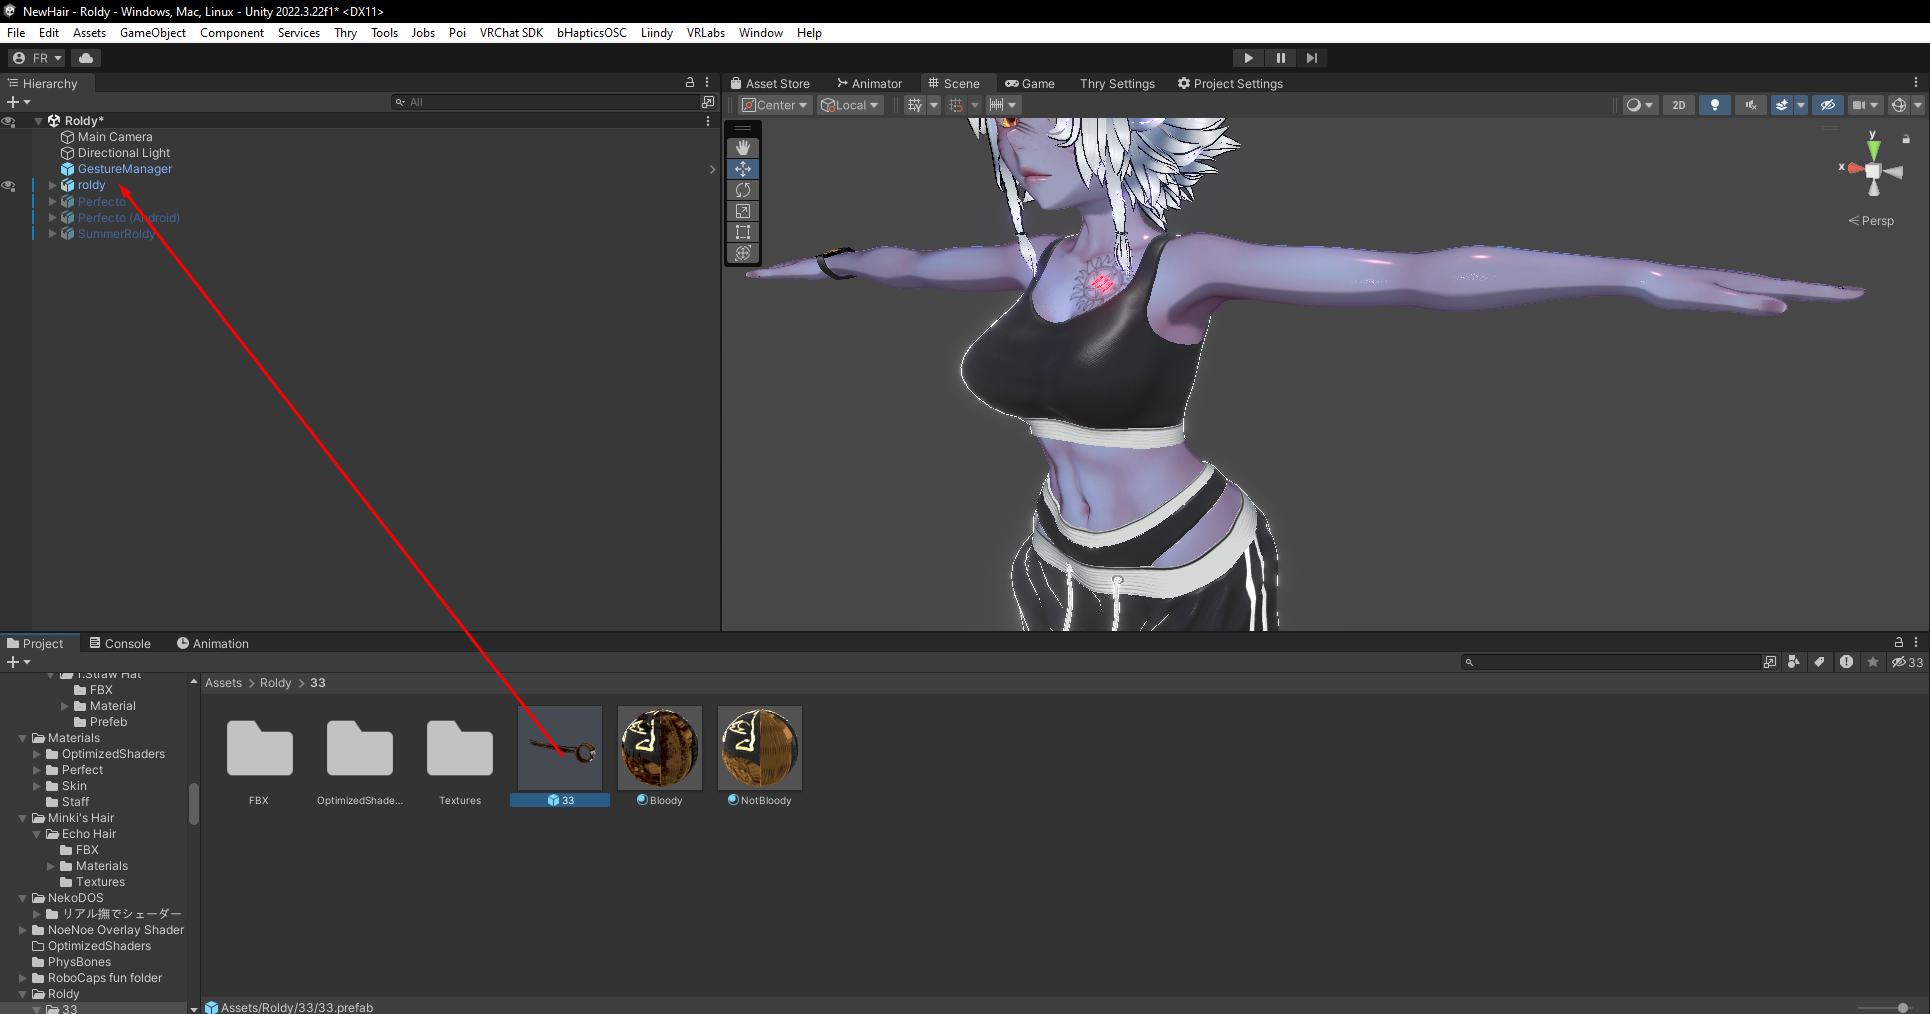Toggle Hierarchy panel lock
The height and width of the screenshot is (1014, 1930).
click(x=689, y=83)
